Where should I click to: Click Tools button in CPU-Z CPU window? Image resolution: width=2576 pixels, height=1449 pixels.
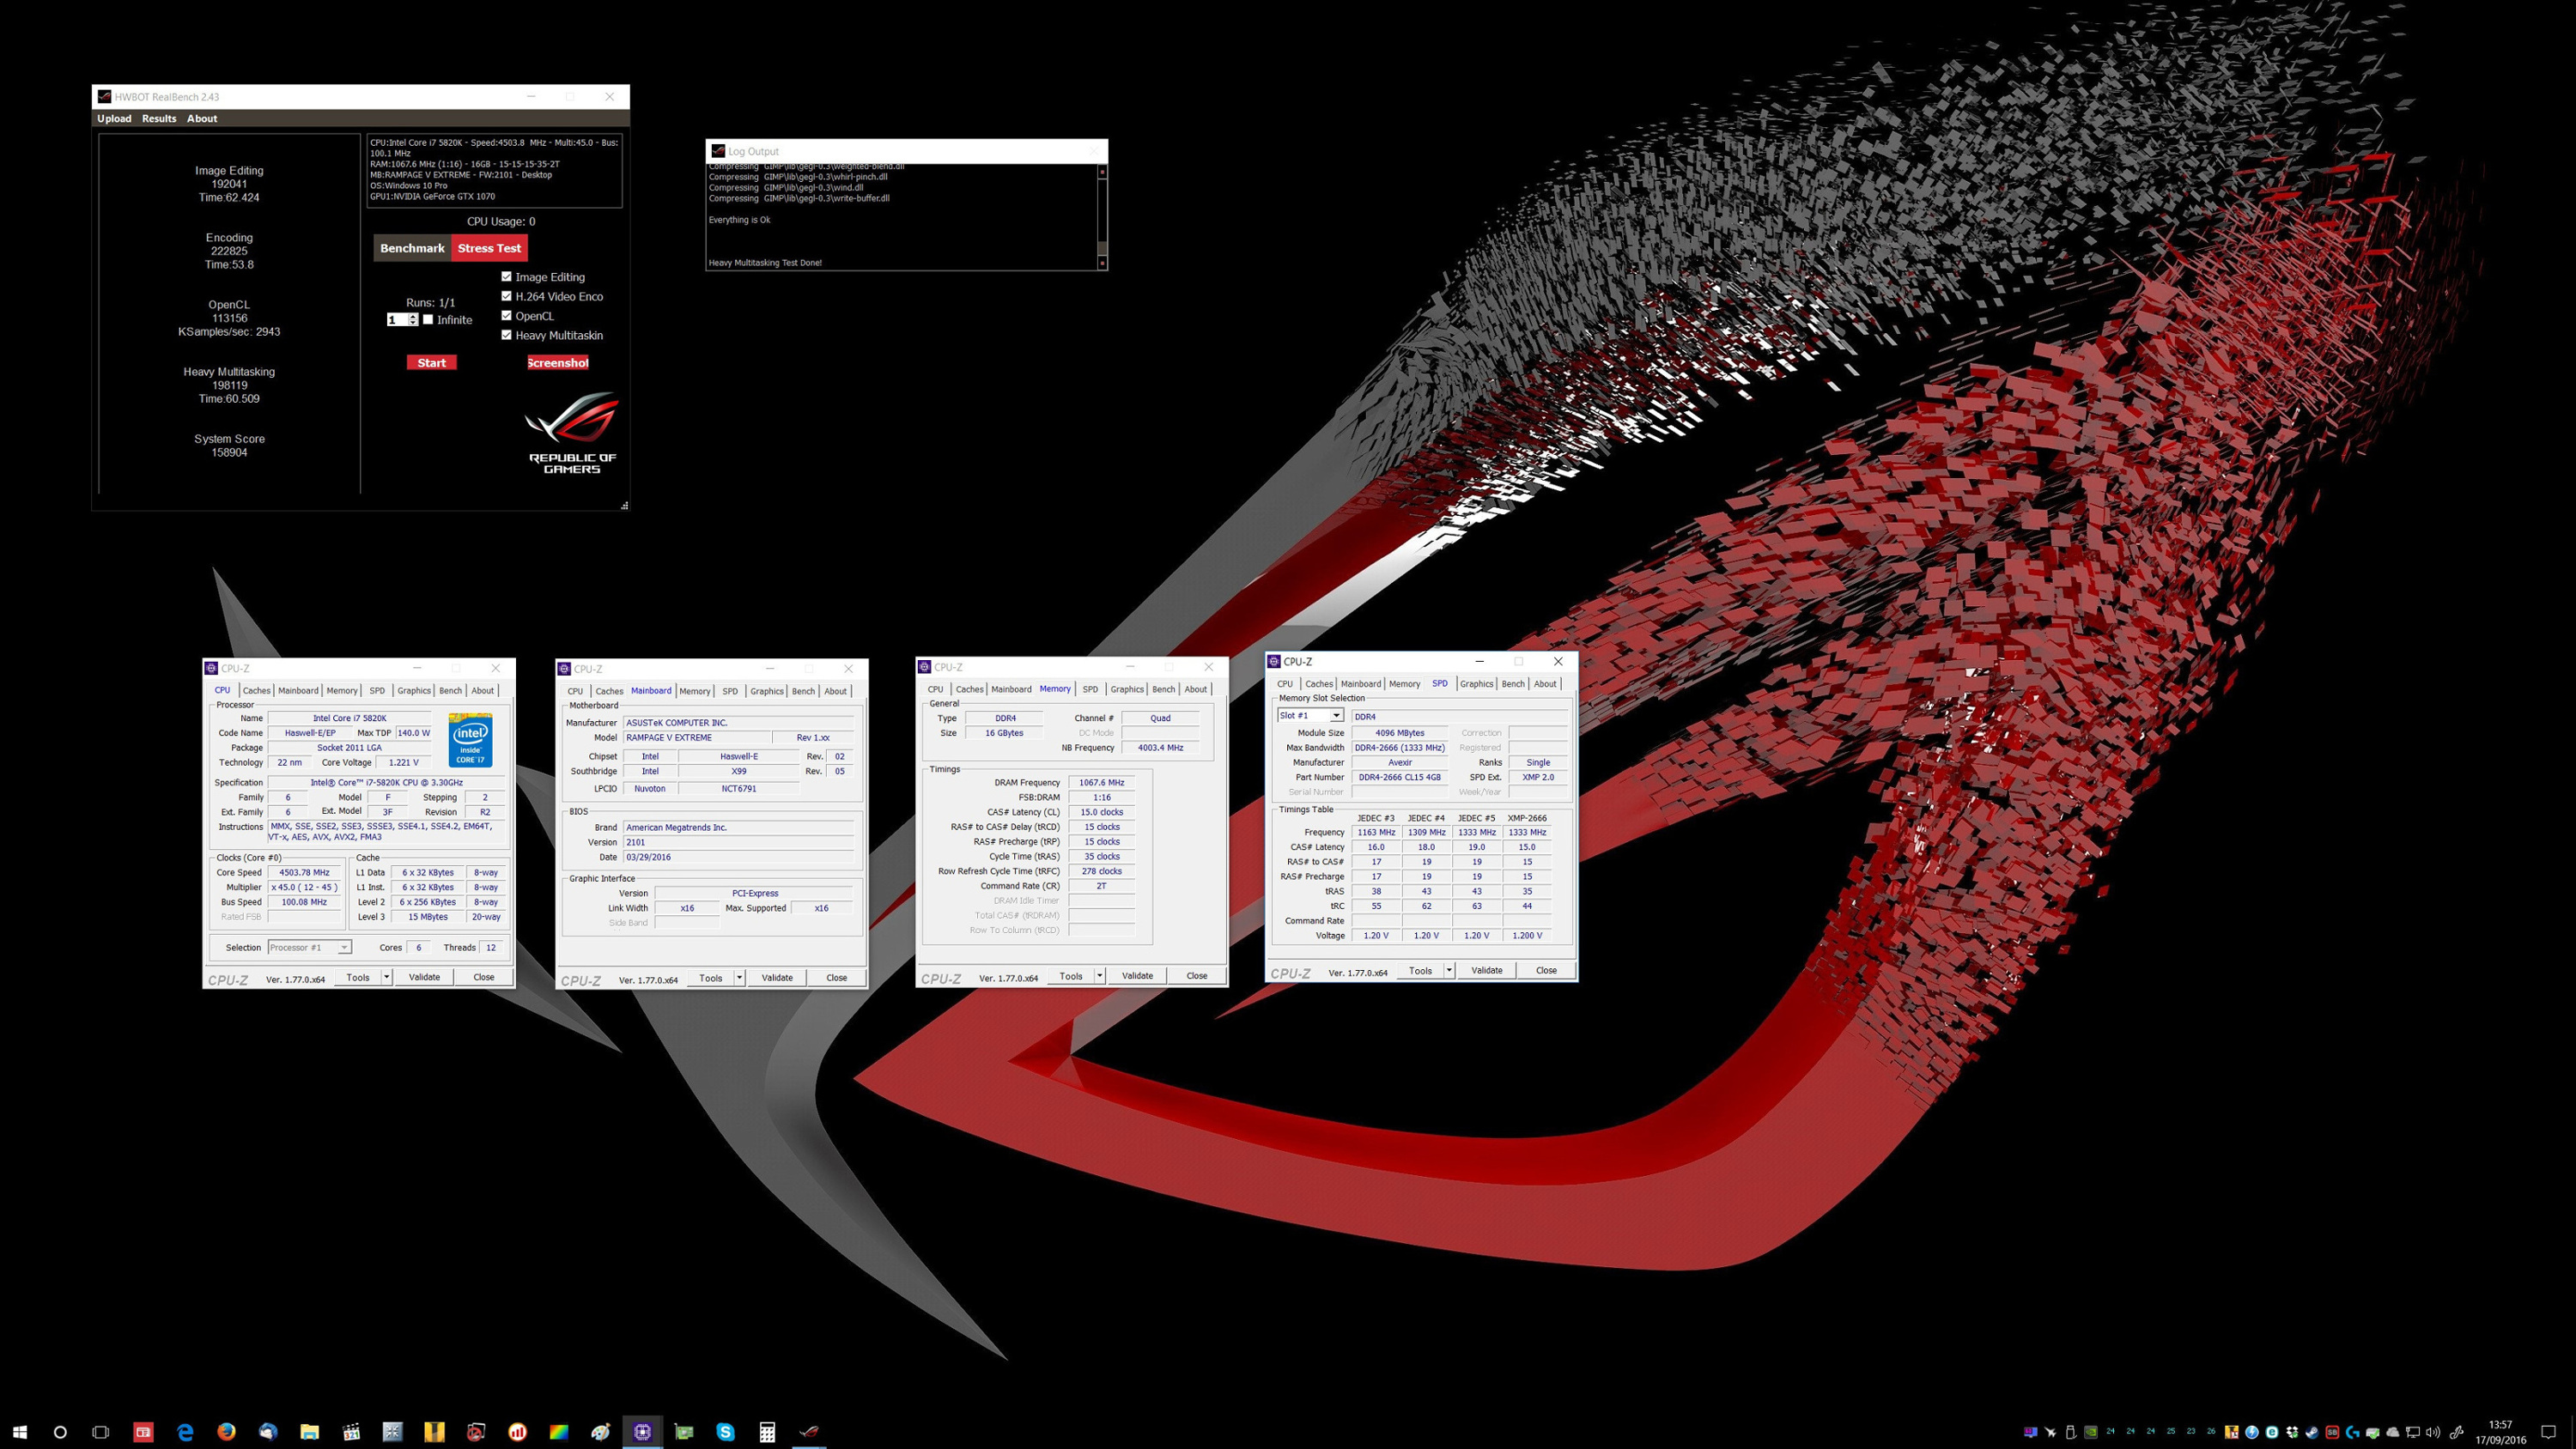[x=358, y=977]
